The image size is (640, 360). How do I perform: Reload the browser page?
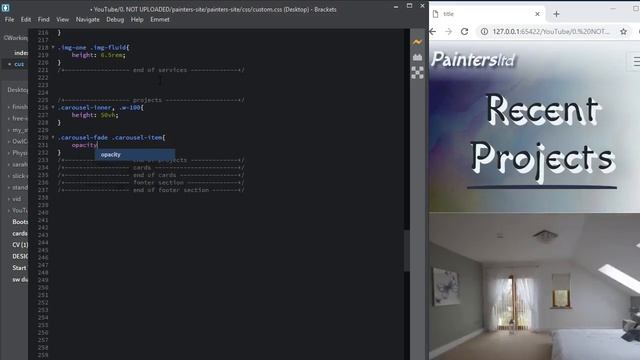click(464, 31)
